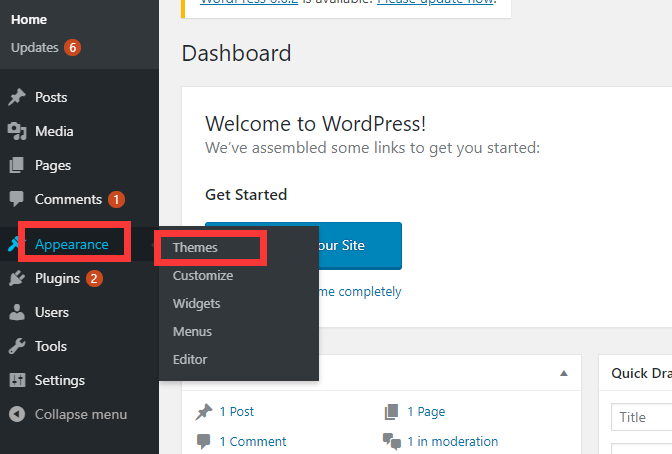Click the Updates count badge 6
Screen dimensions: 672x454
pos(72,48)
